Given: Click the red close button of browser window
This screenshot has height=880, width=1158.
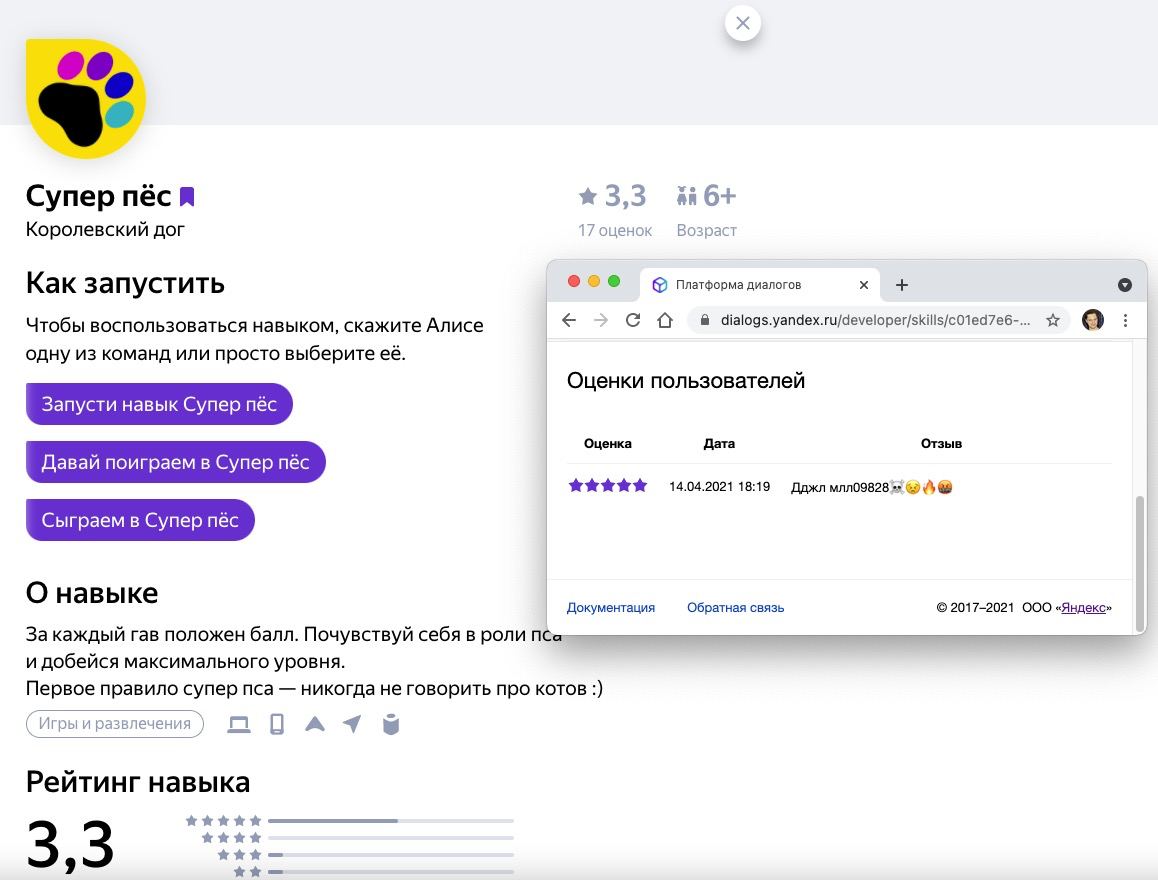Looking at the screenshot, I should [574, 281].
